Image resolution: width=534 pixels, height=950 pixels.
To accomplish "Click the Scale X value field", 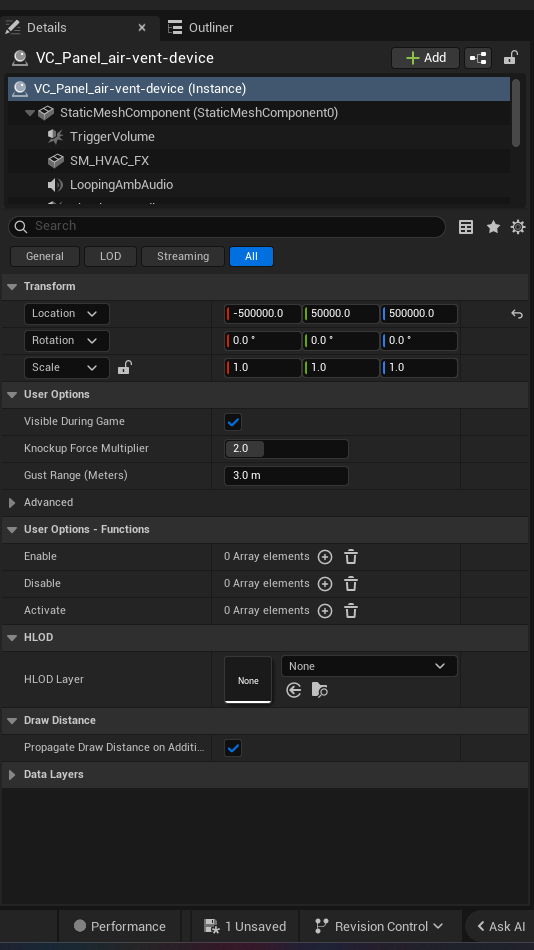I will [x=263, y=368].
